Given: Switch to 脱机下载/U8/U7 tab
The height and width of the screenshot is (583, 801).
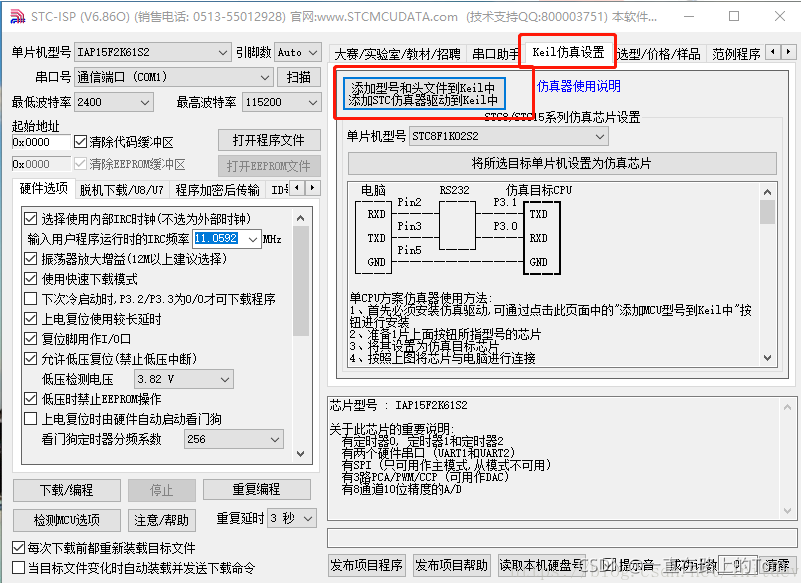Looking at the screenshot, I should (x=122, y=190).
